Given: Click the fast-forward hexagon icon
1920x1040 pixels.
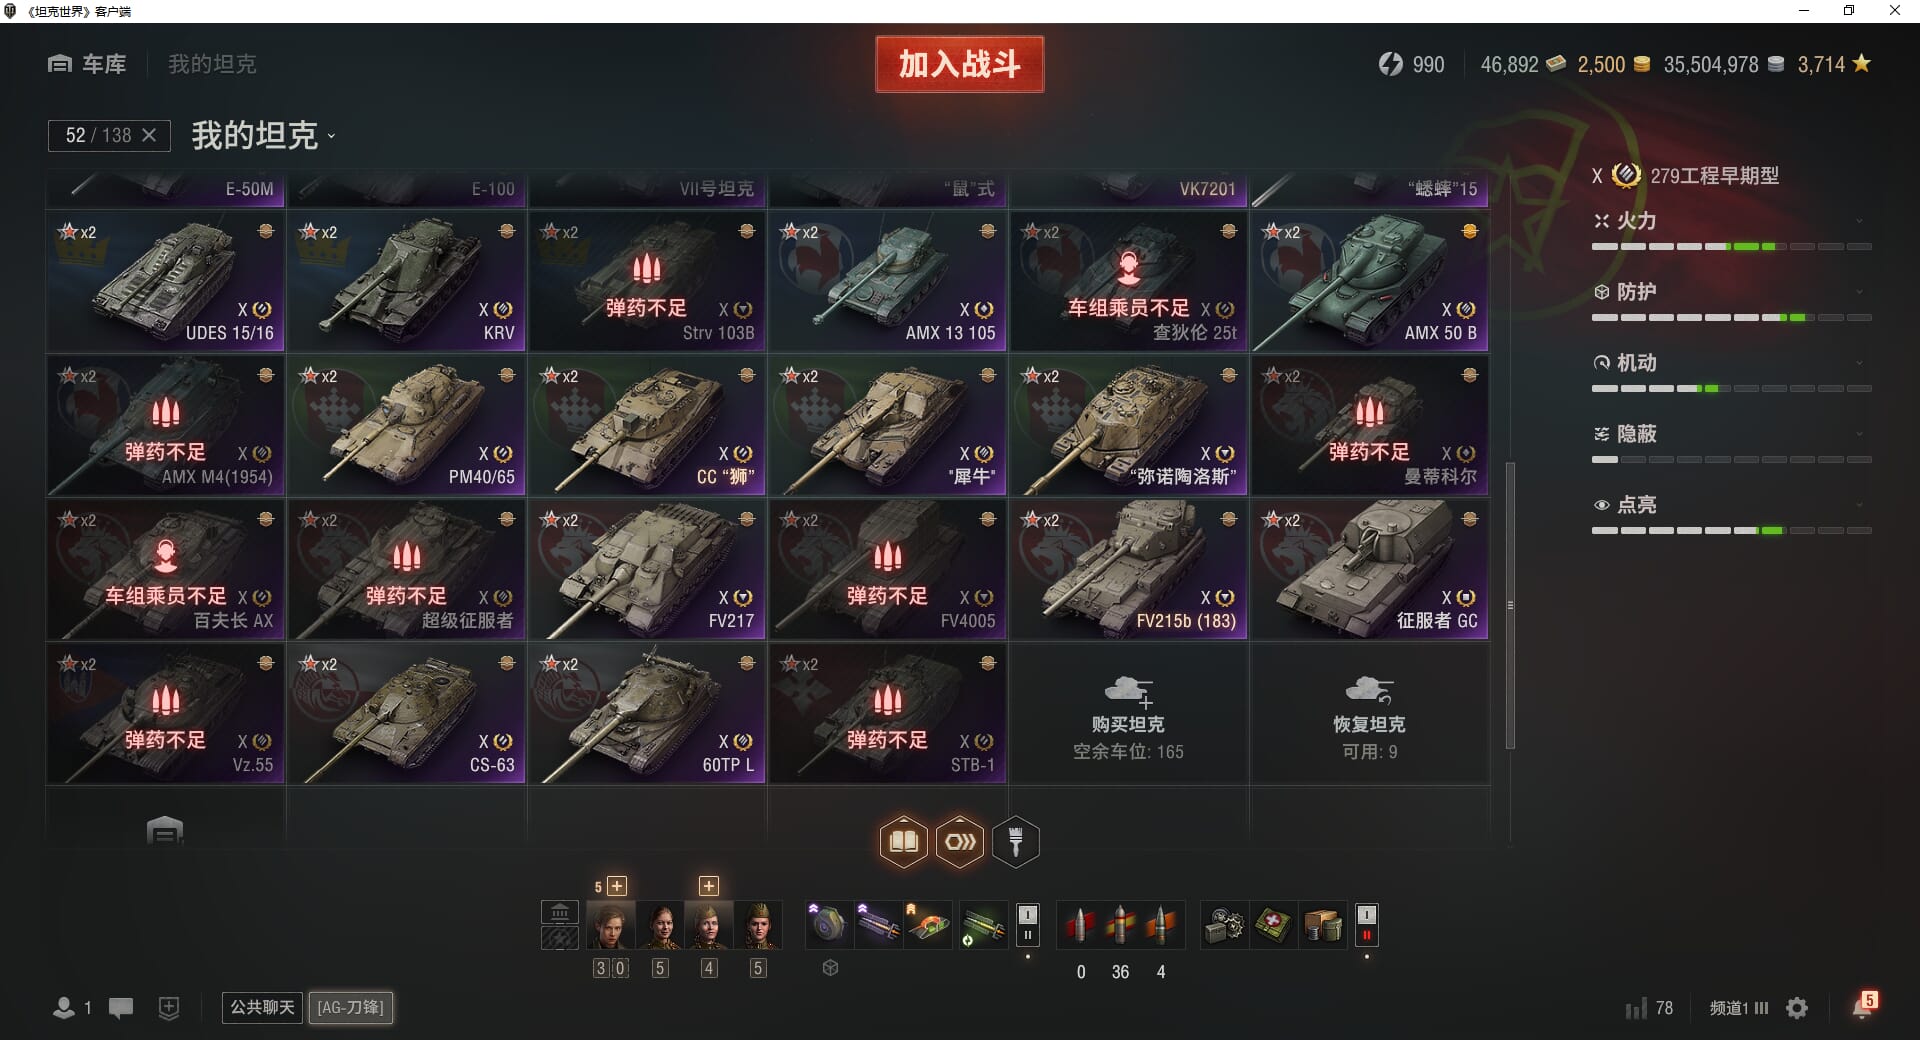Looking at the screenshot, I should point(960,842).
